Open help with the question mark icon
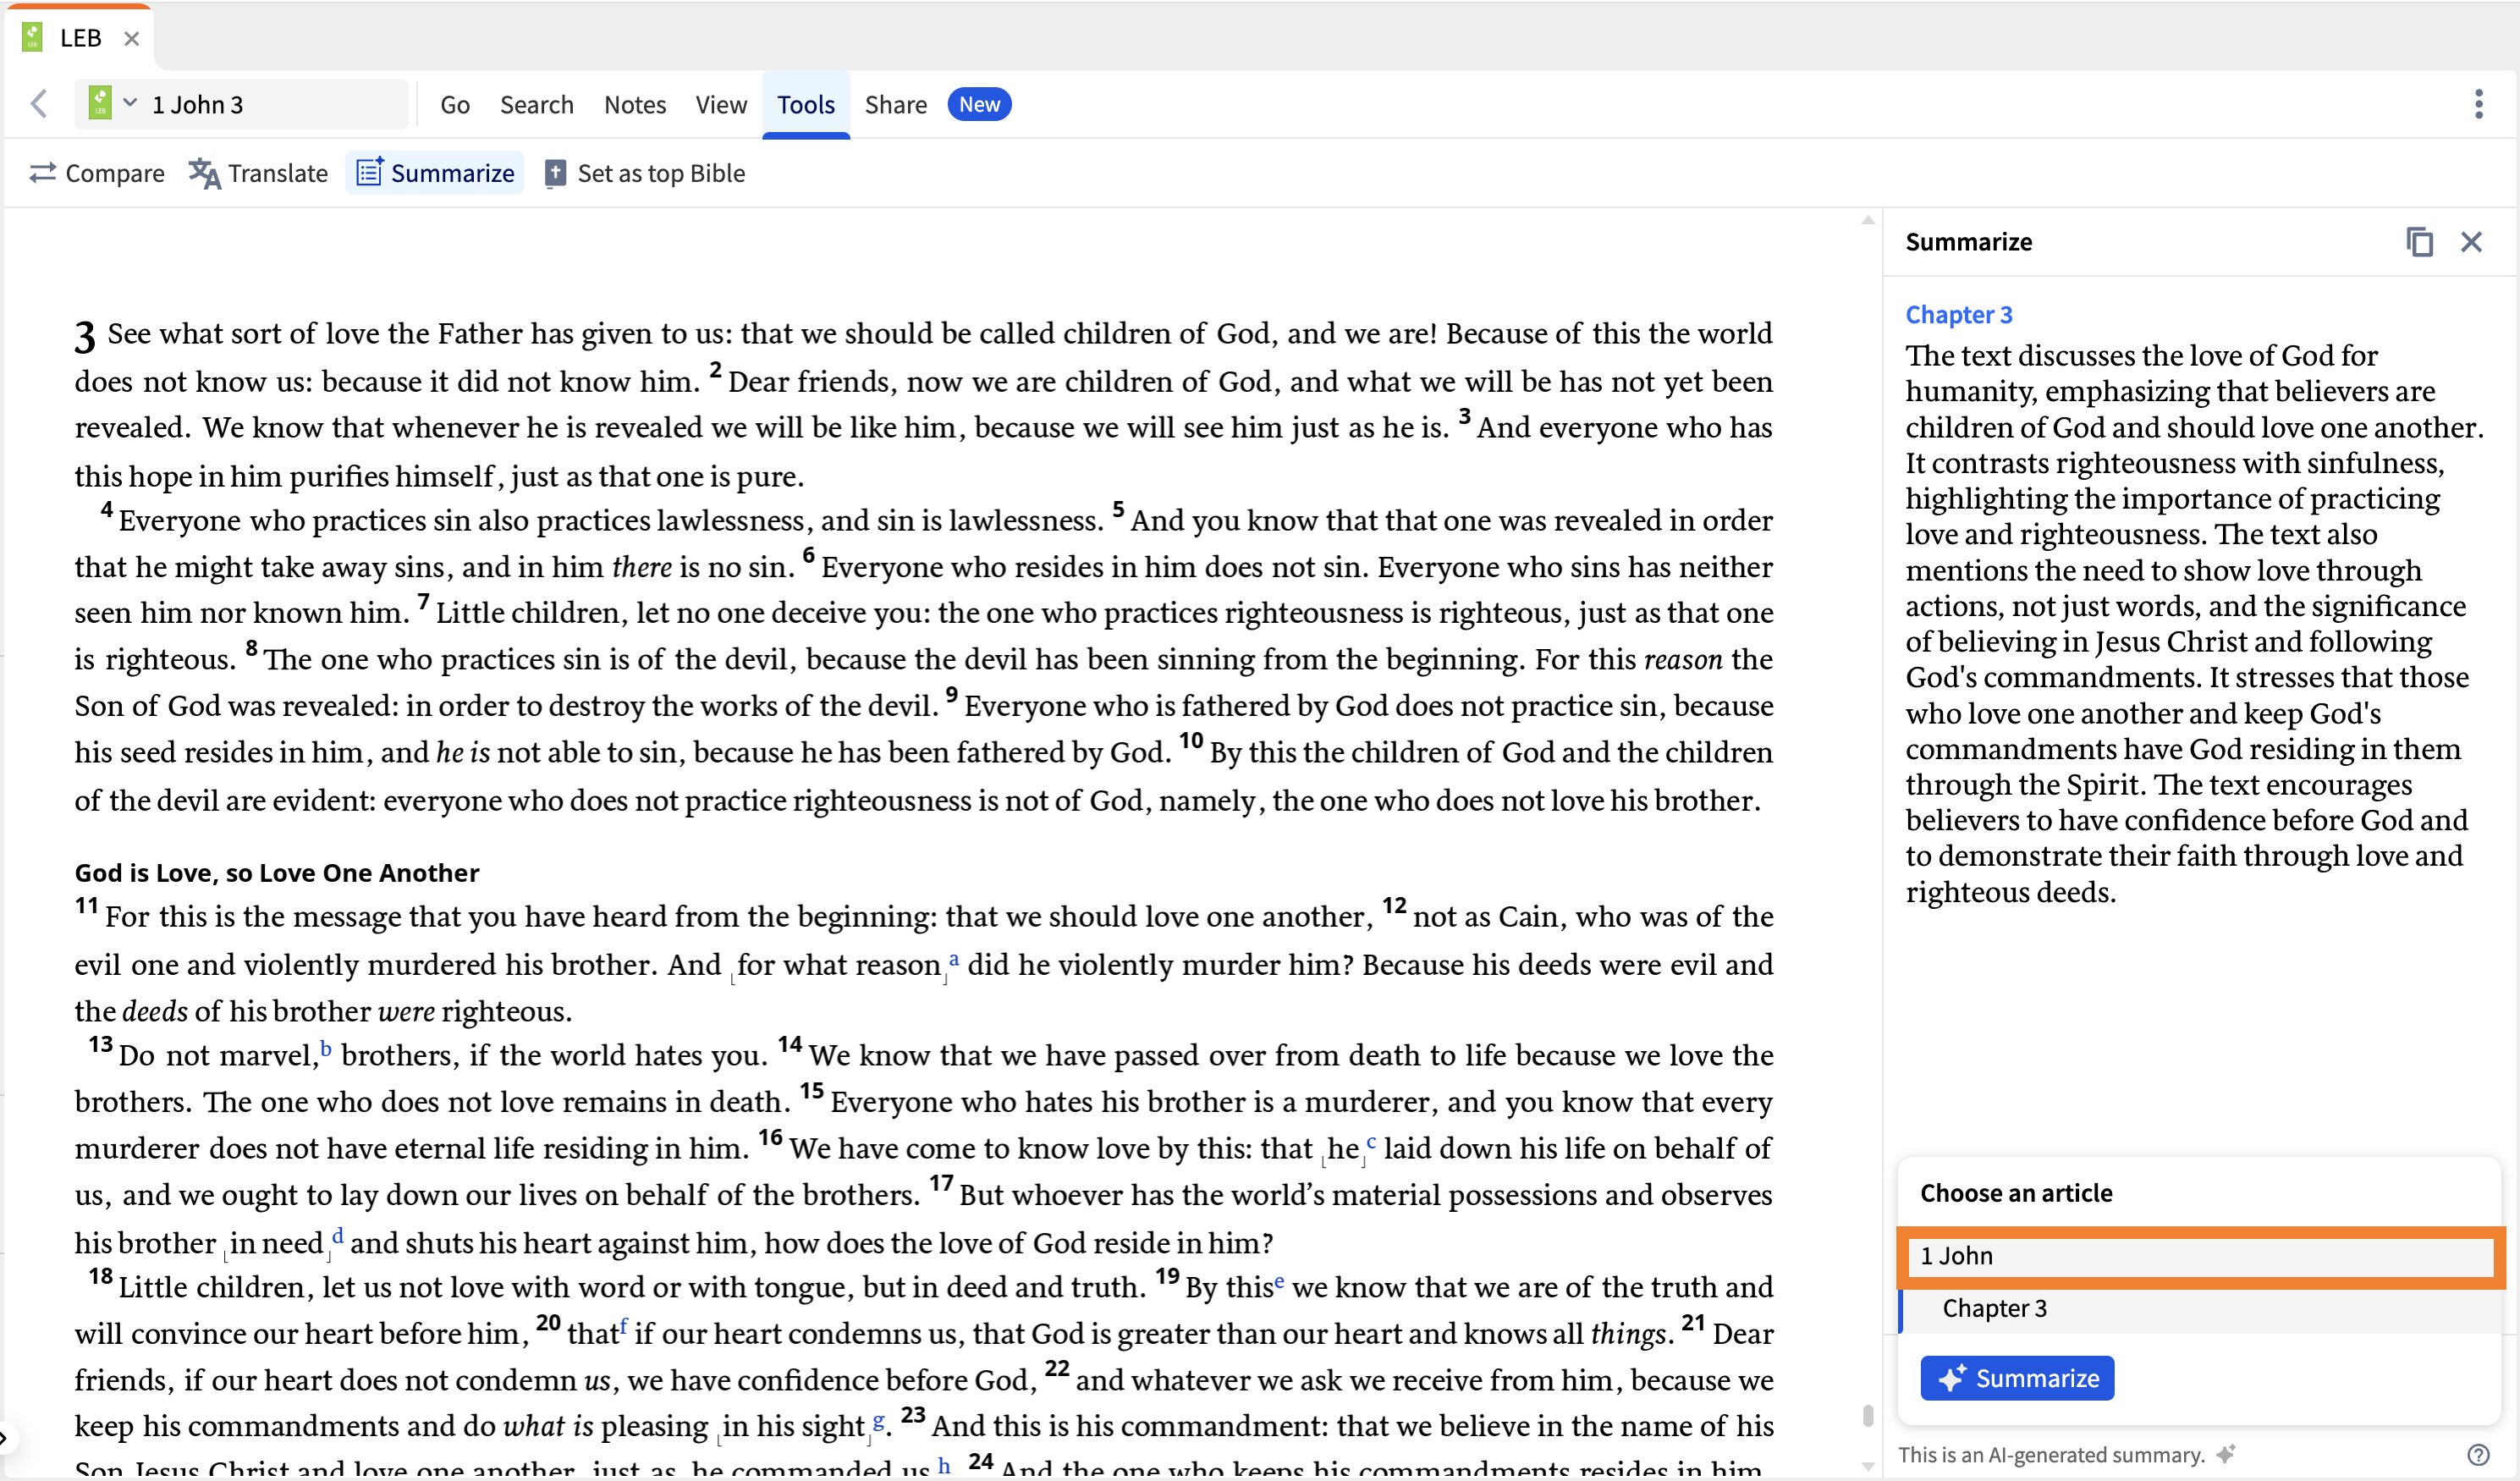 (x=2478, y=1455)
